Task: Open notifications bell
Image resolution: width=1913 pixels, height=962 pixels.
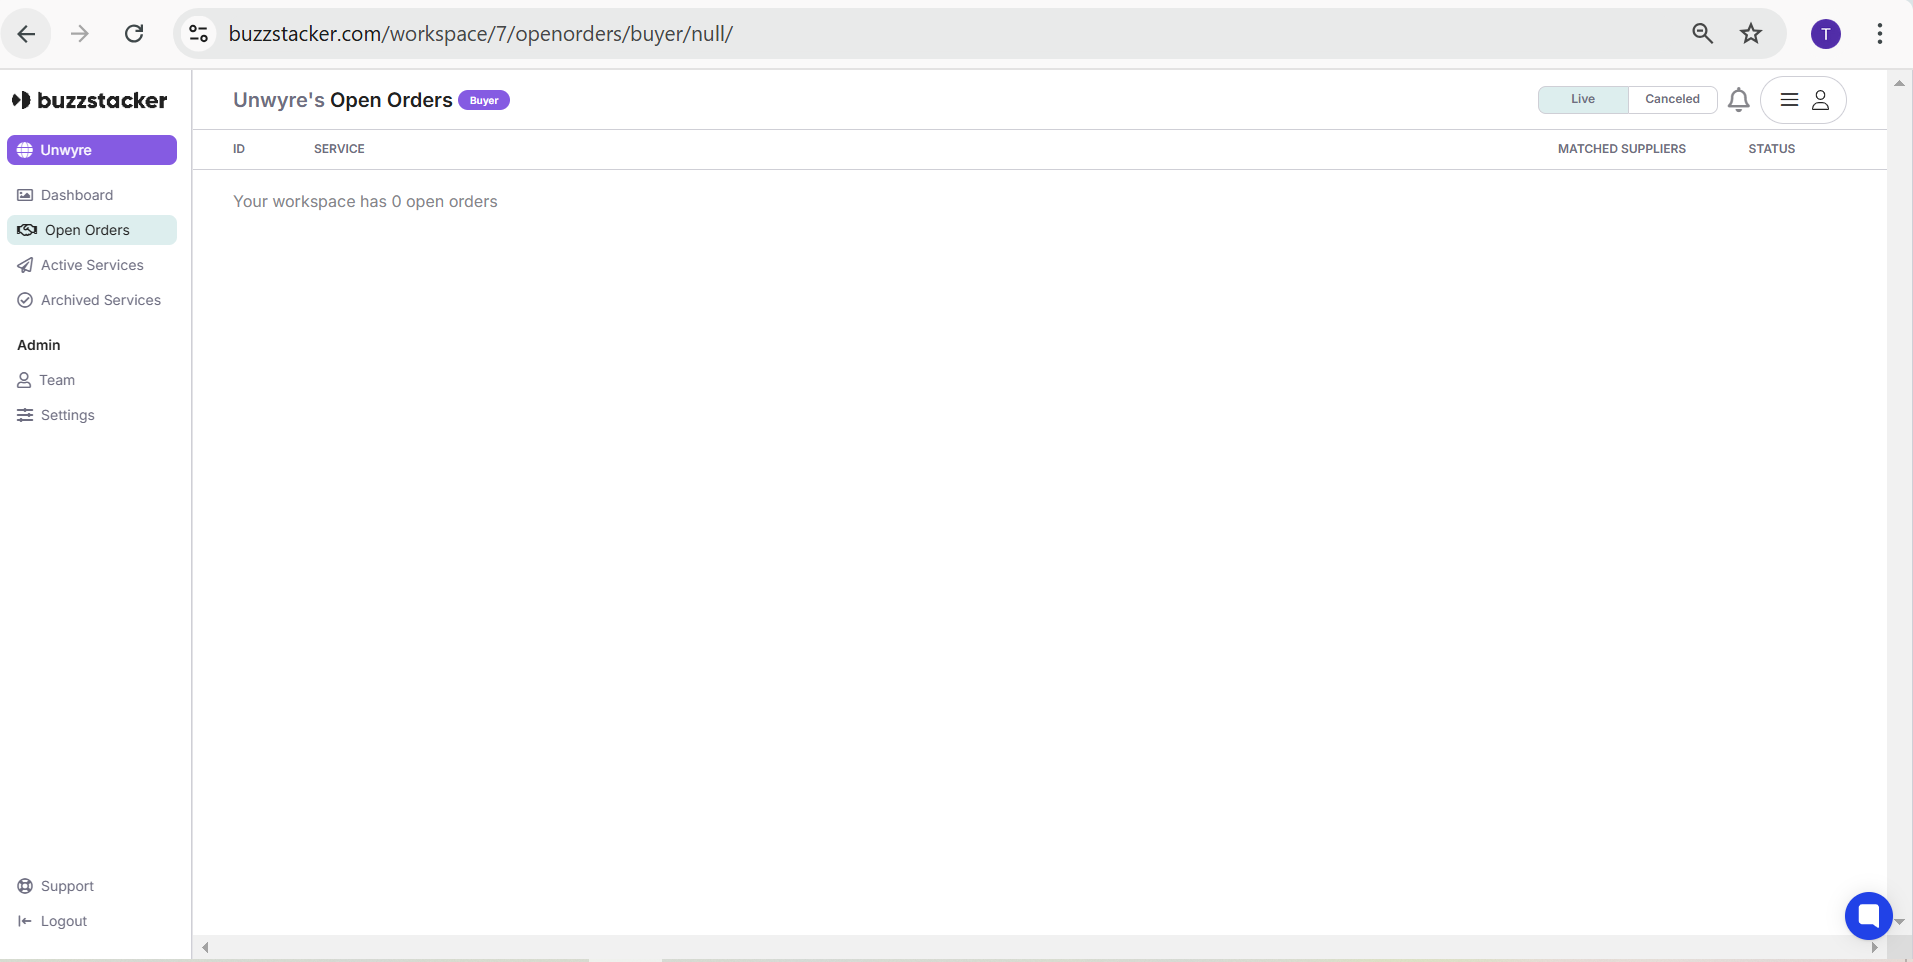Action: point(1739,100)
